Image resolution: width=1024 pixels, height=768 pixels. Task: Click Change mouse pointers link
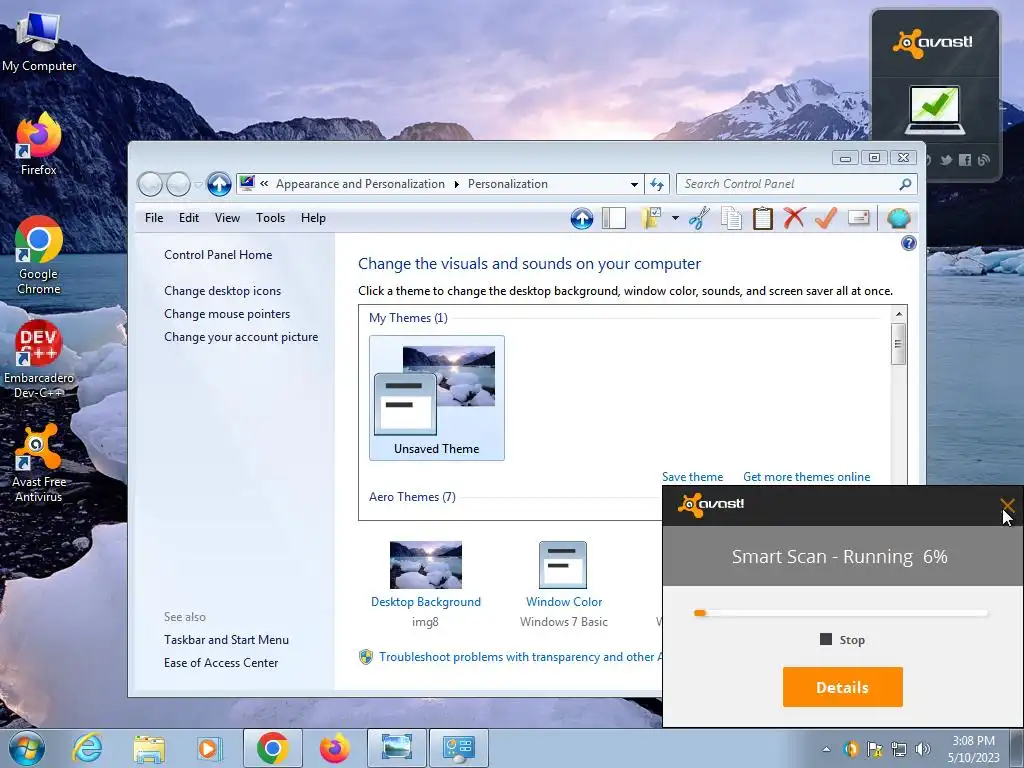[x=227, y=313]
